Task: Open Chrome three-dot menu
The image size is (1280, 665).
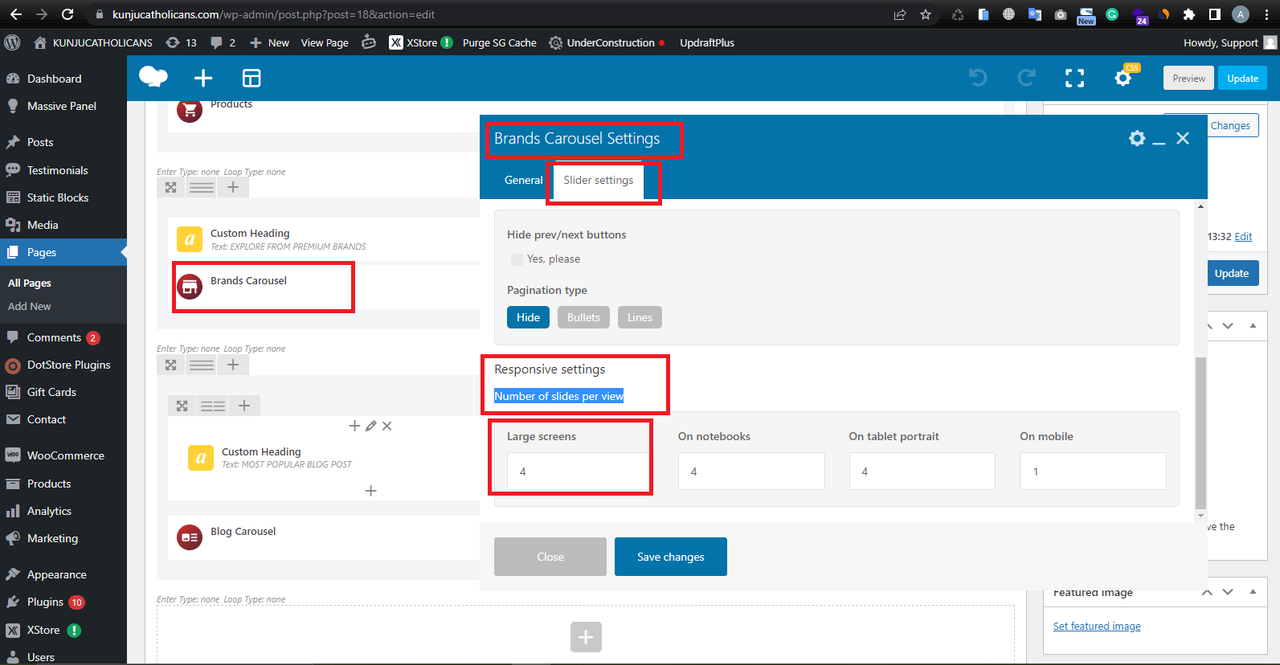Action: click(x=1266, y=15)
